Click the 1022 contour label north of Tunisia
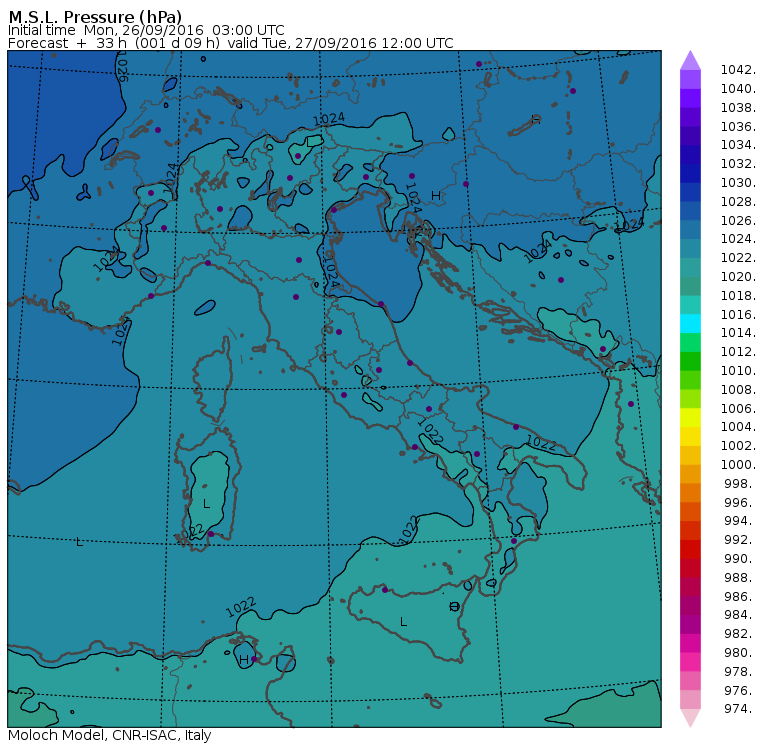Image resolution: width=760 pixels, height=749 pixels. point(241,607)
